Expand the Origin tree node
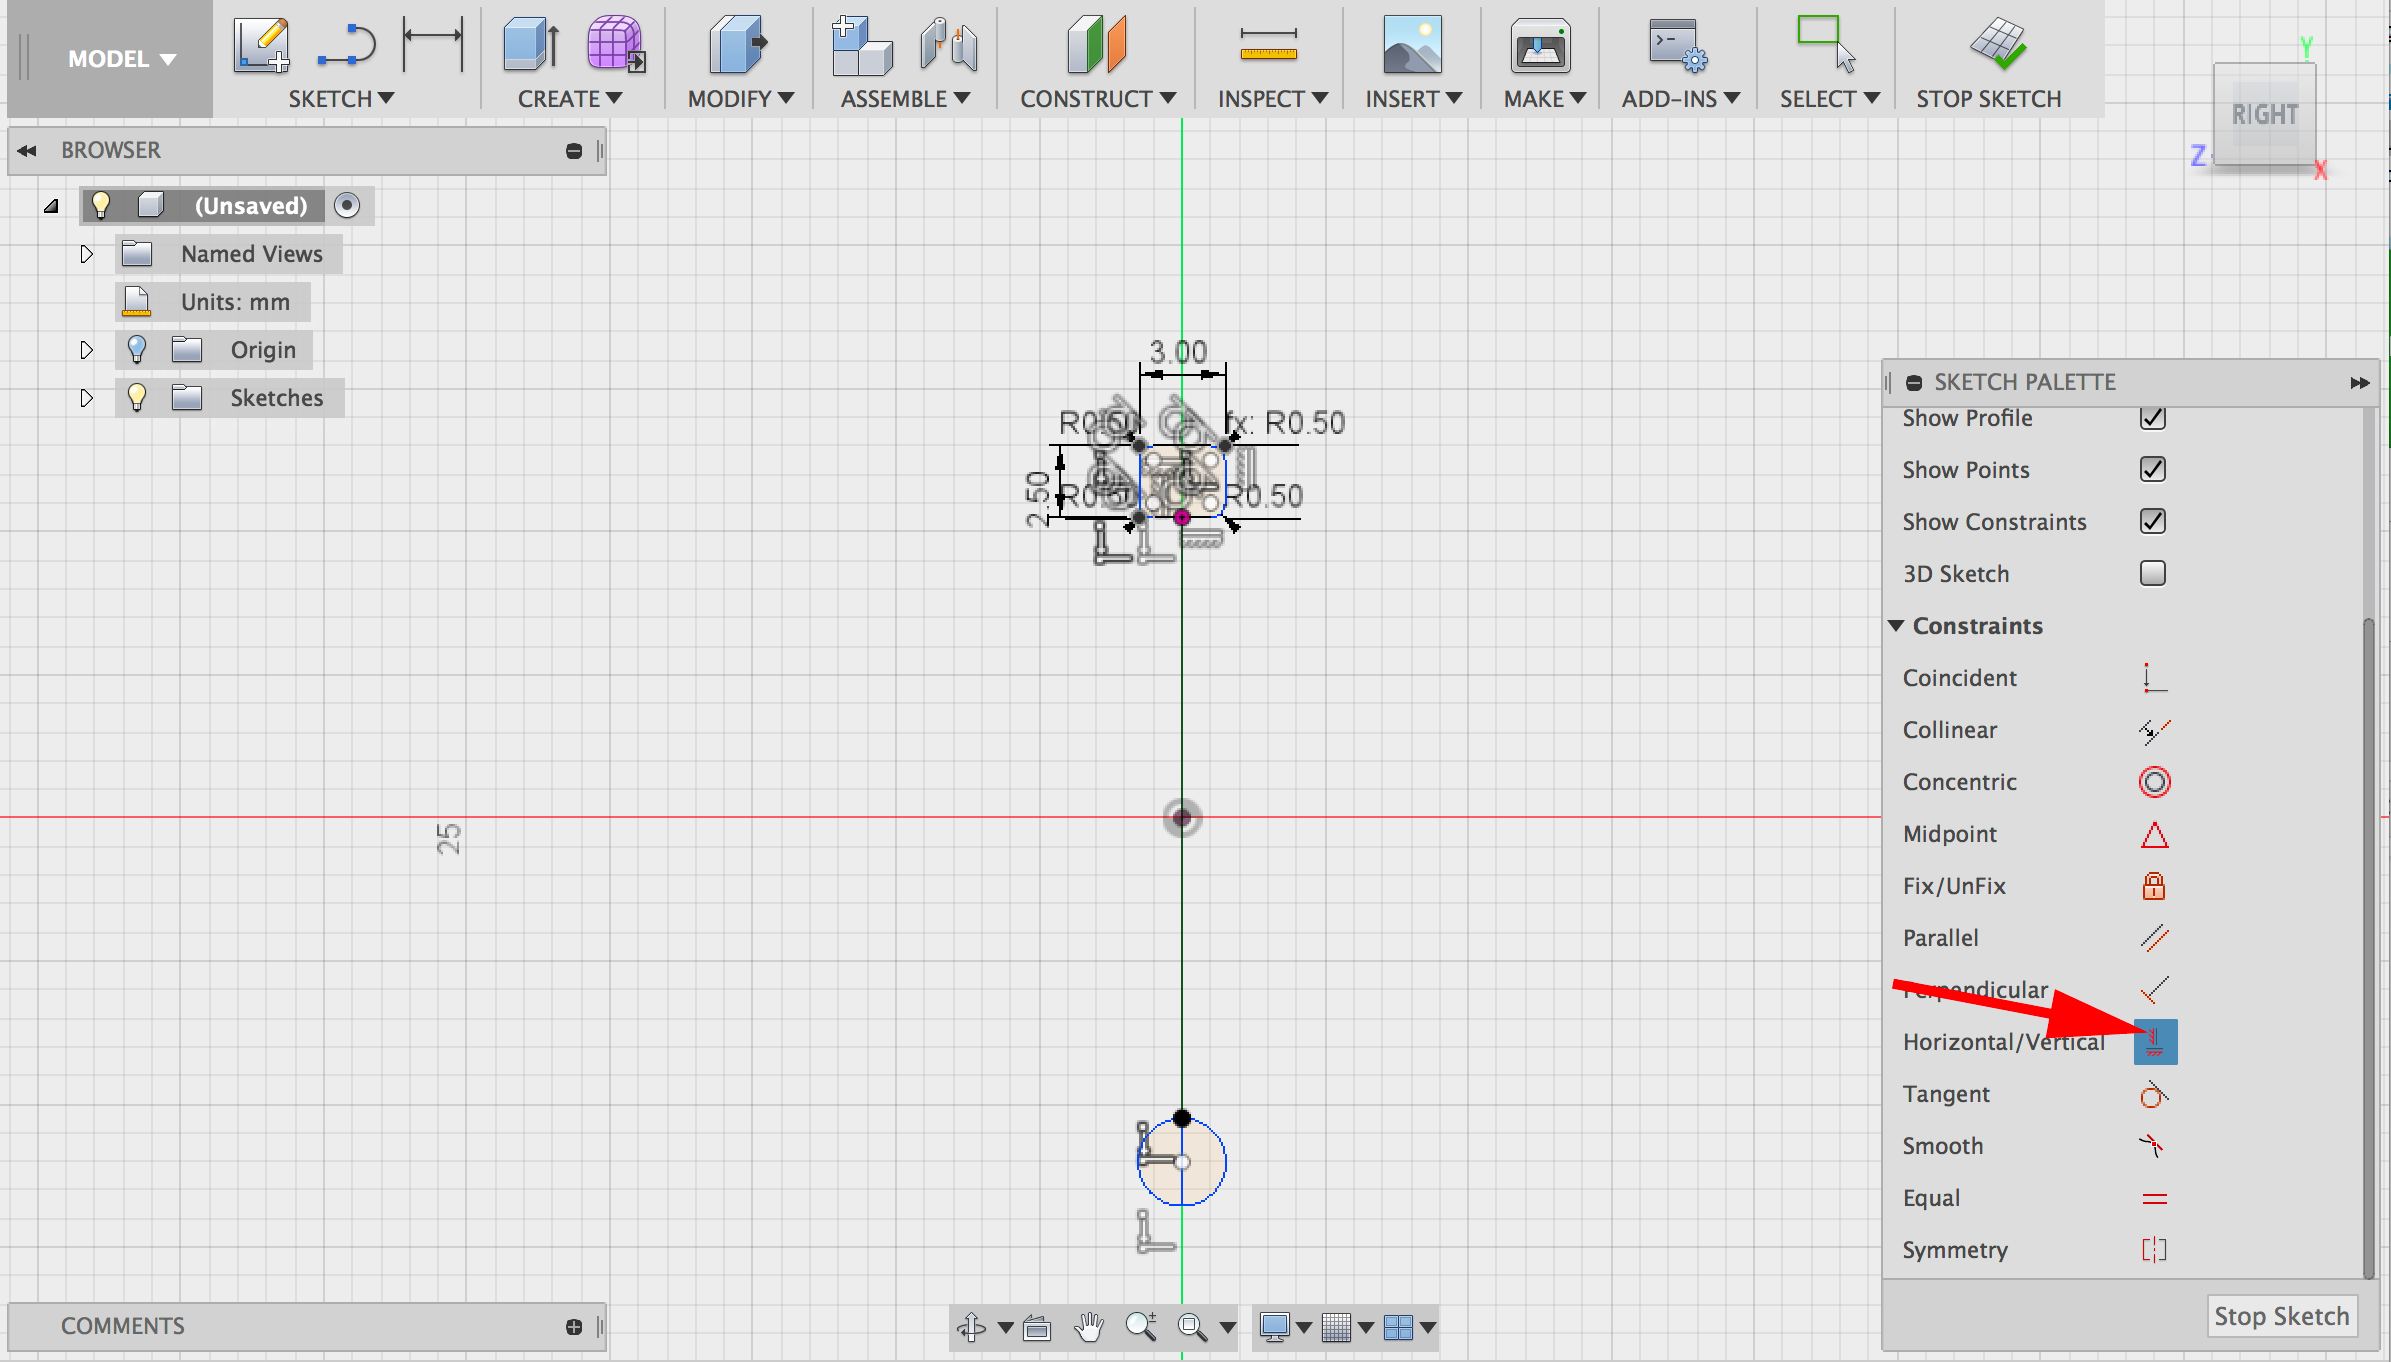The height and width of the screenshot is (1362, 2391). [x=86, y=350]
